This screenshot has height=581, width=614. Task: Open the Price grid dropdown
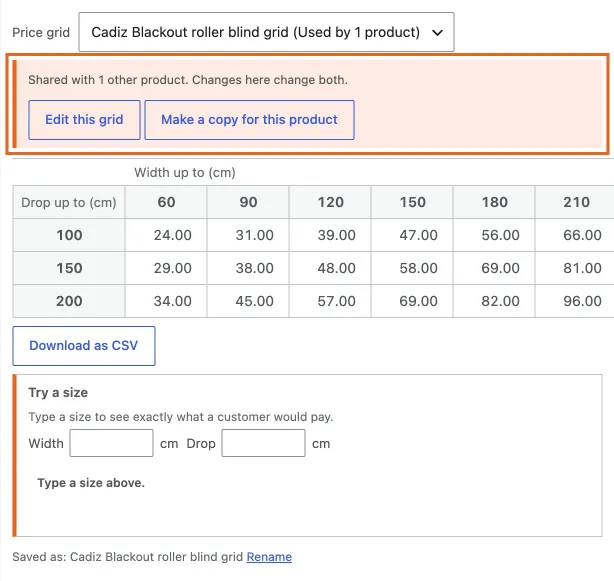point(266,32)
